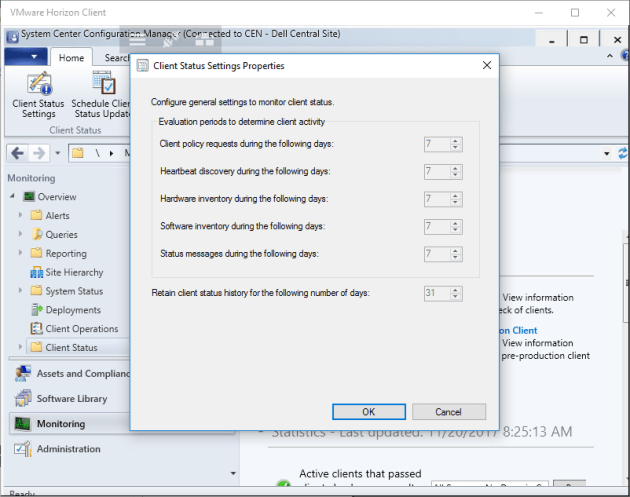Click the Heartbeat discovery days spinner
The height and width of the screenshot is (497, 630).
456,172
